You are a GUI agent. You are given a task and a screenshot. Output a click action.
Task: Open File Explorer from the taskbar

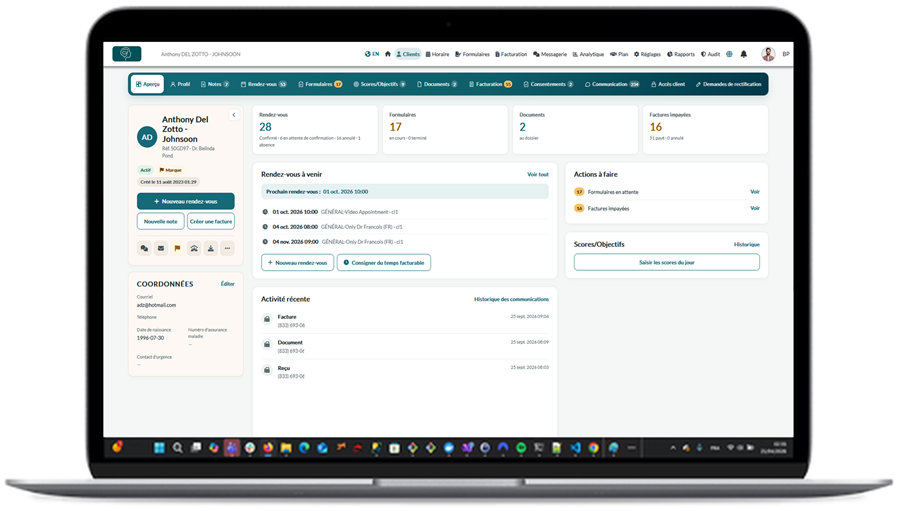click(x=286, y=448)
